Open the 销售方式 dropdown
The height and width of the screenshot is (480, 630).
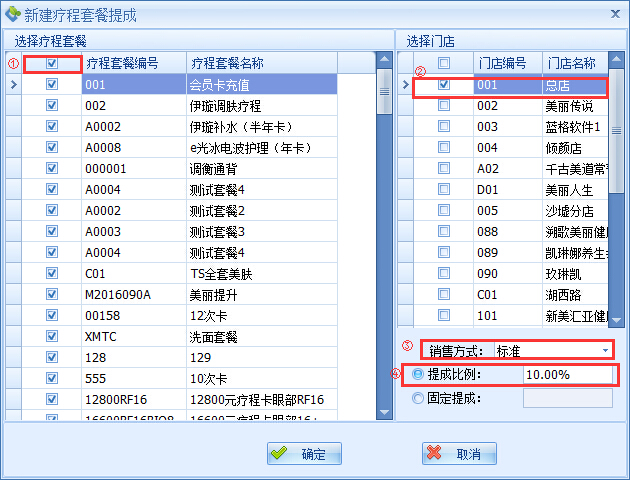click(x=605, y=350)
